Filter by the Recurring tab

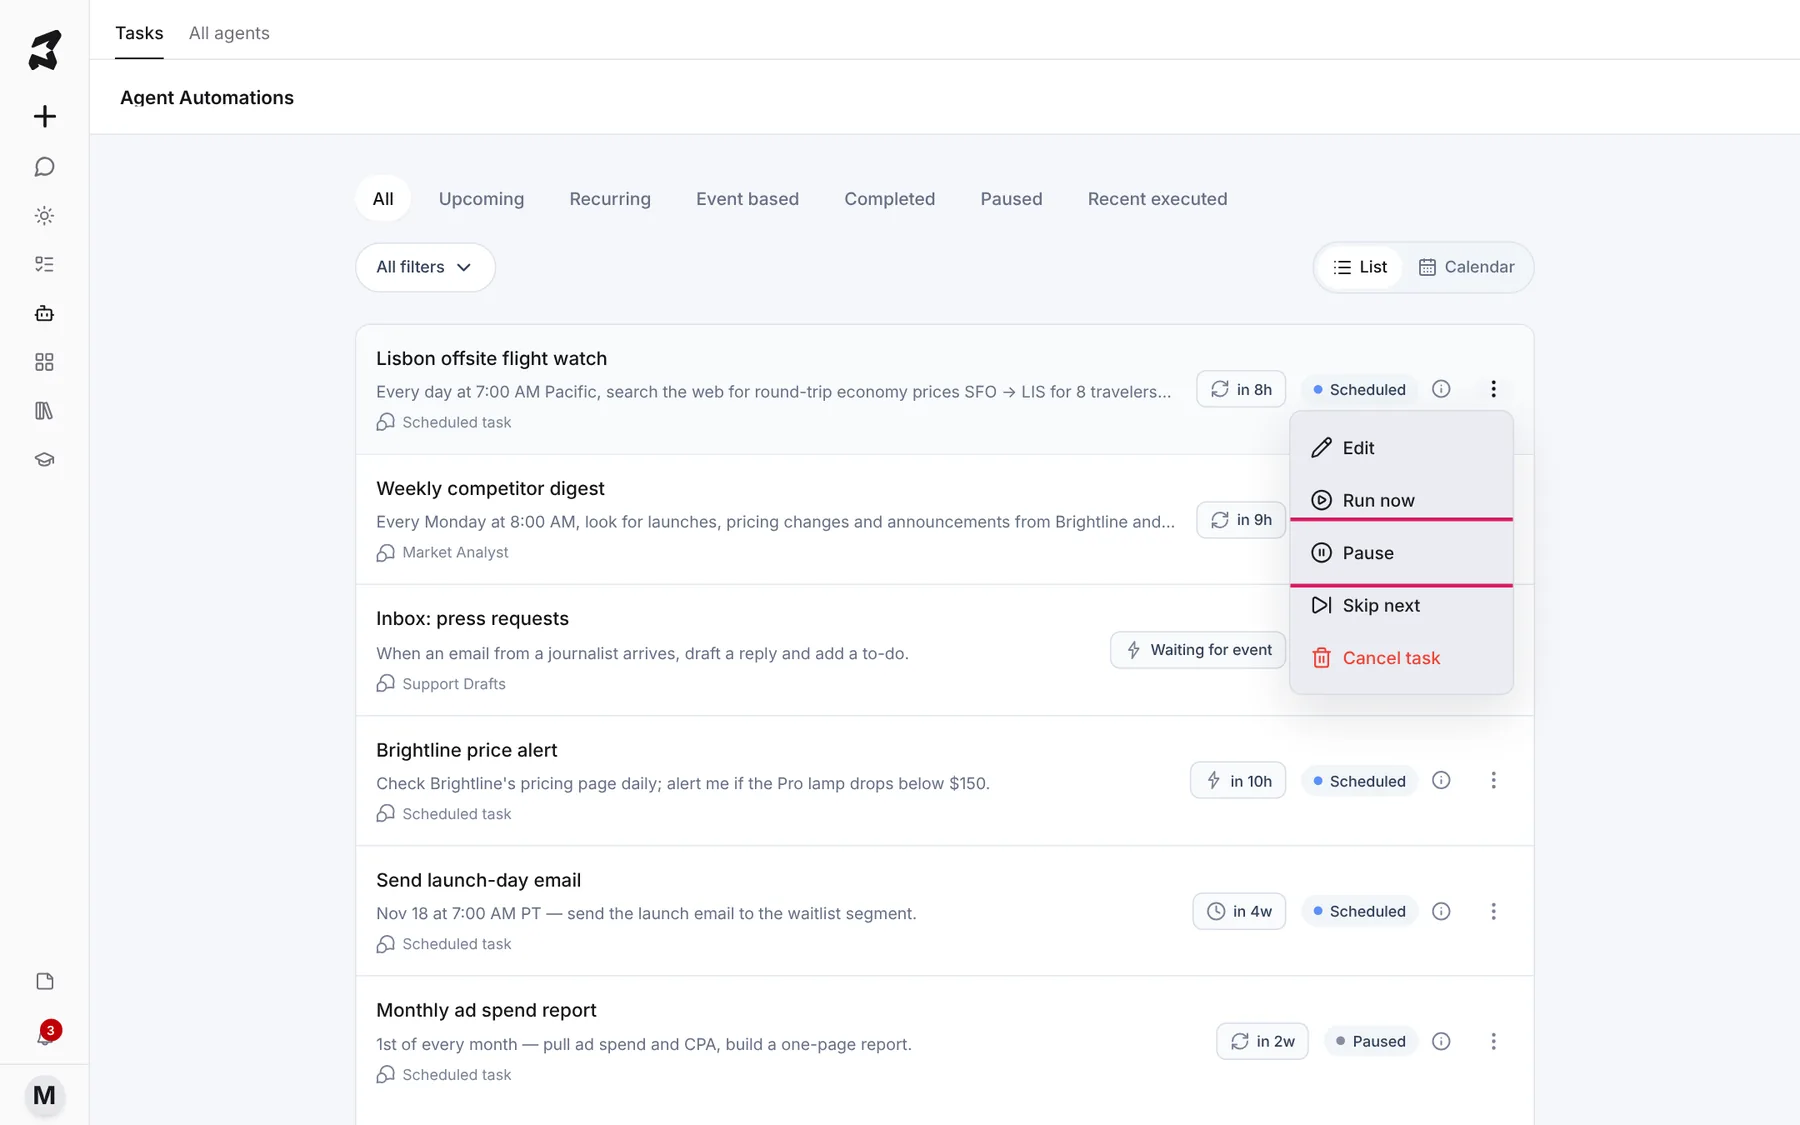(610, 199)
